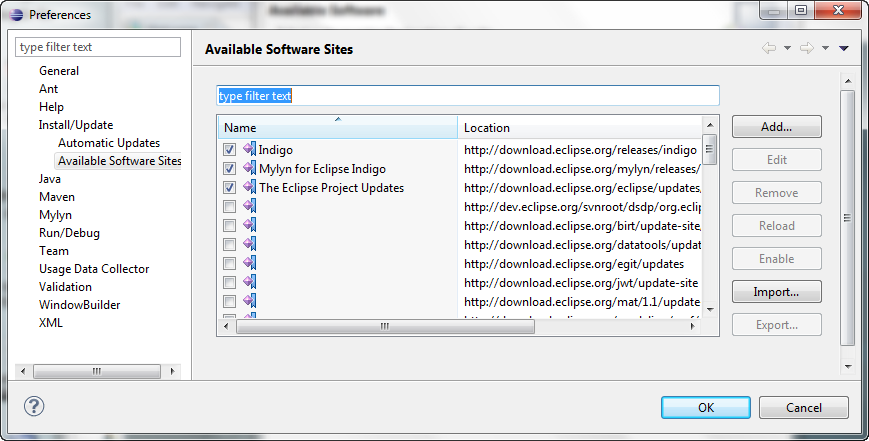Uncheck the Indigo site checkbox
The image size is (869, 441).
(229, 150)
